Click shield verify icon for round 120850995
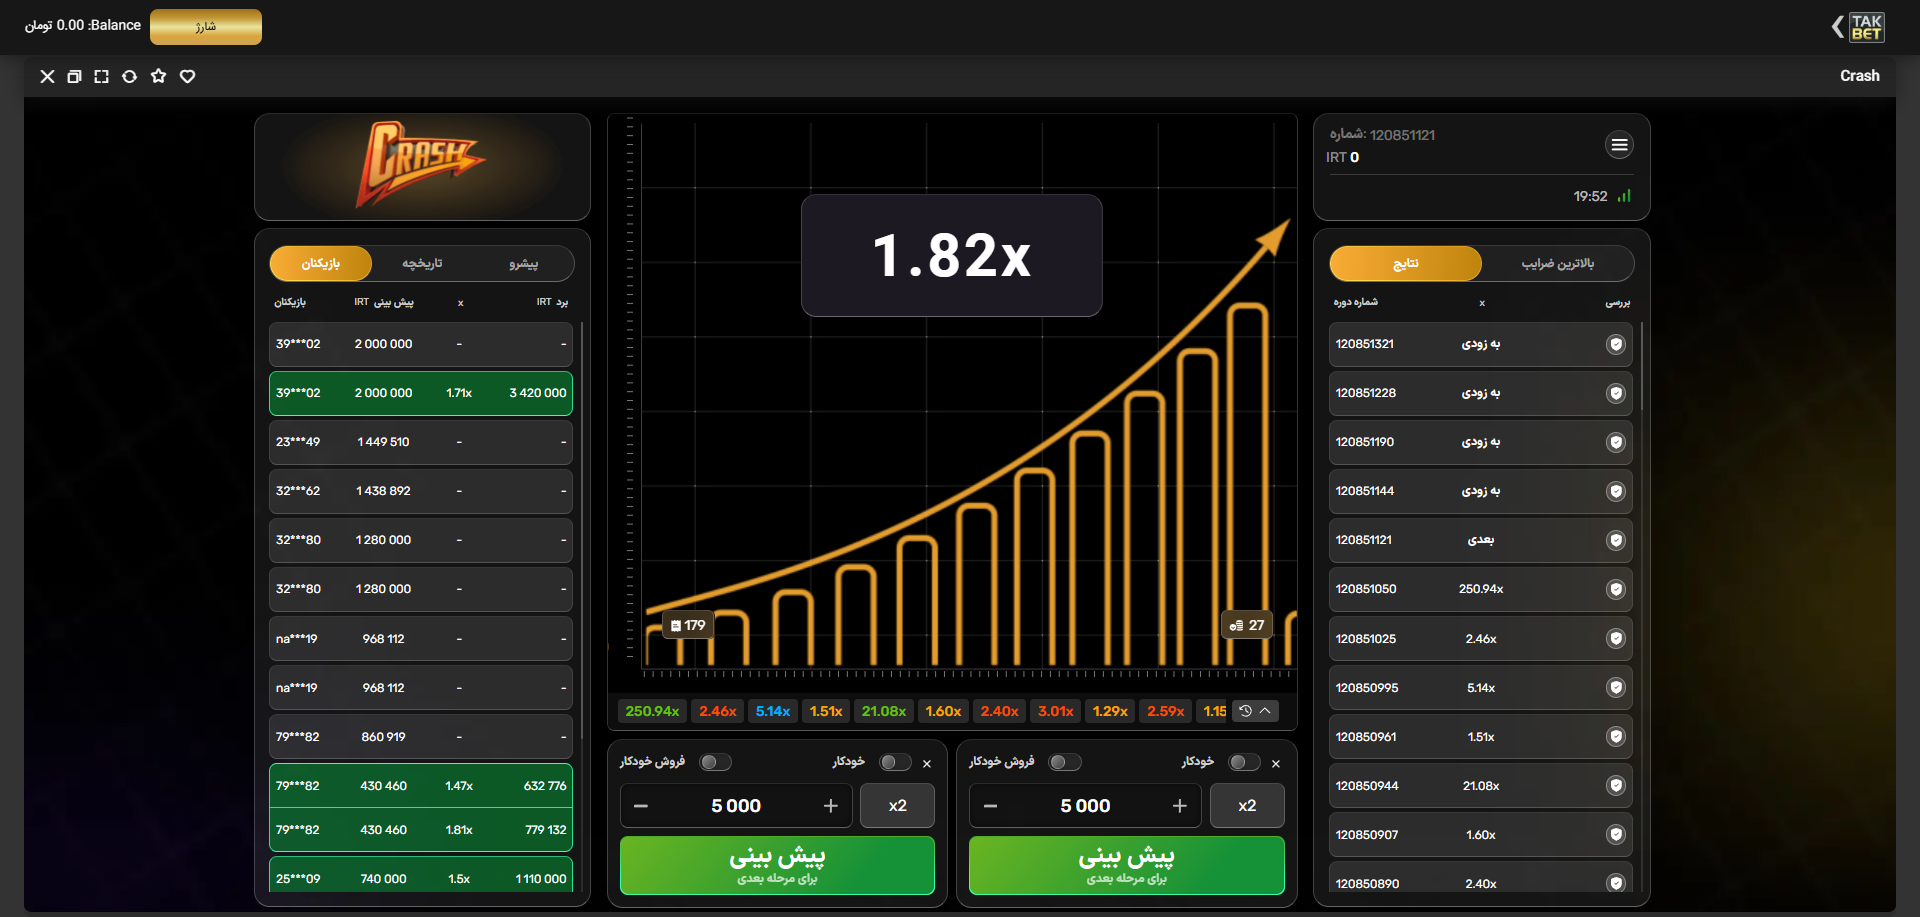This screenshot has width=1920, height=917. pos(1615,688)
